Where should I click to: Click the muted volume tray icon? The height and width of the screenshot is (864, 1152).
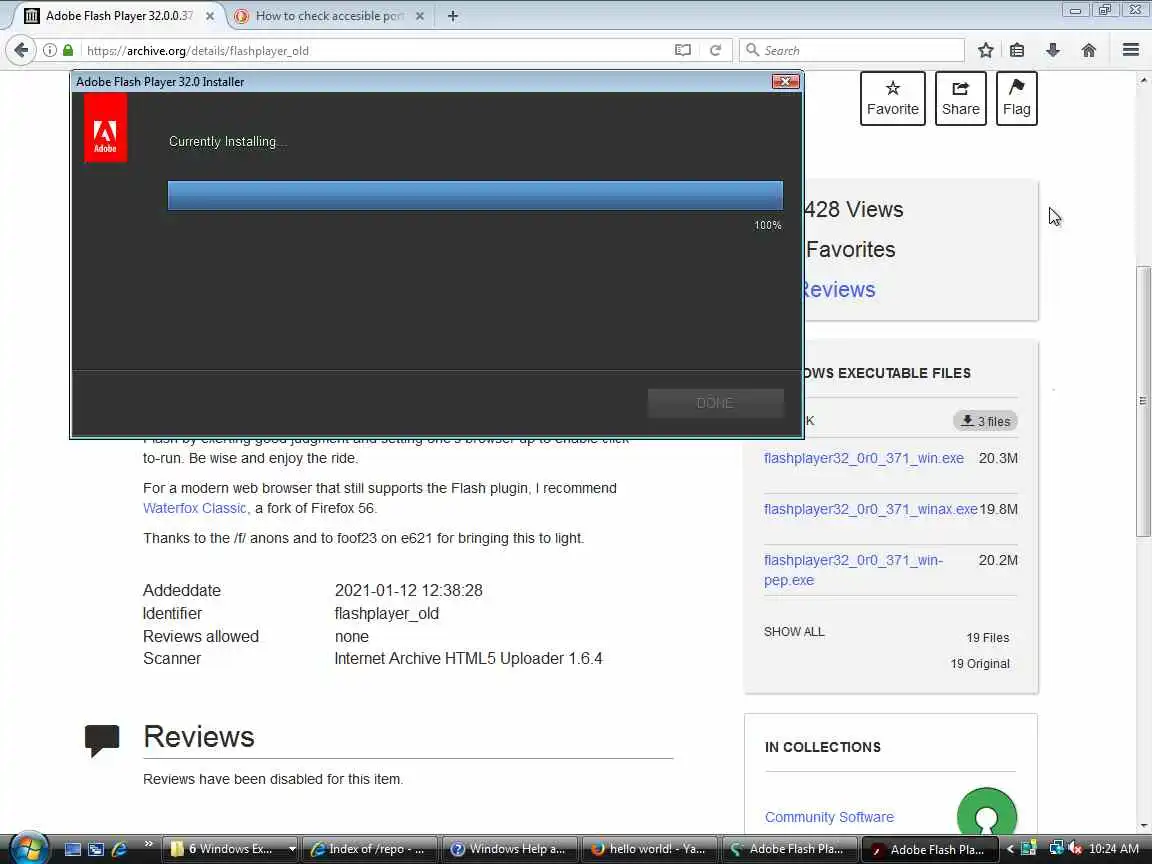(1075, 849)
